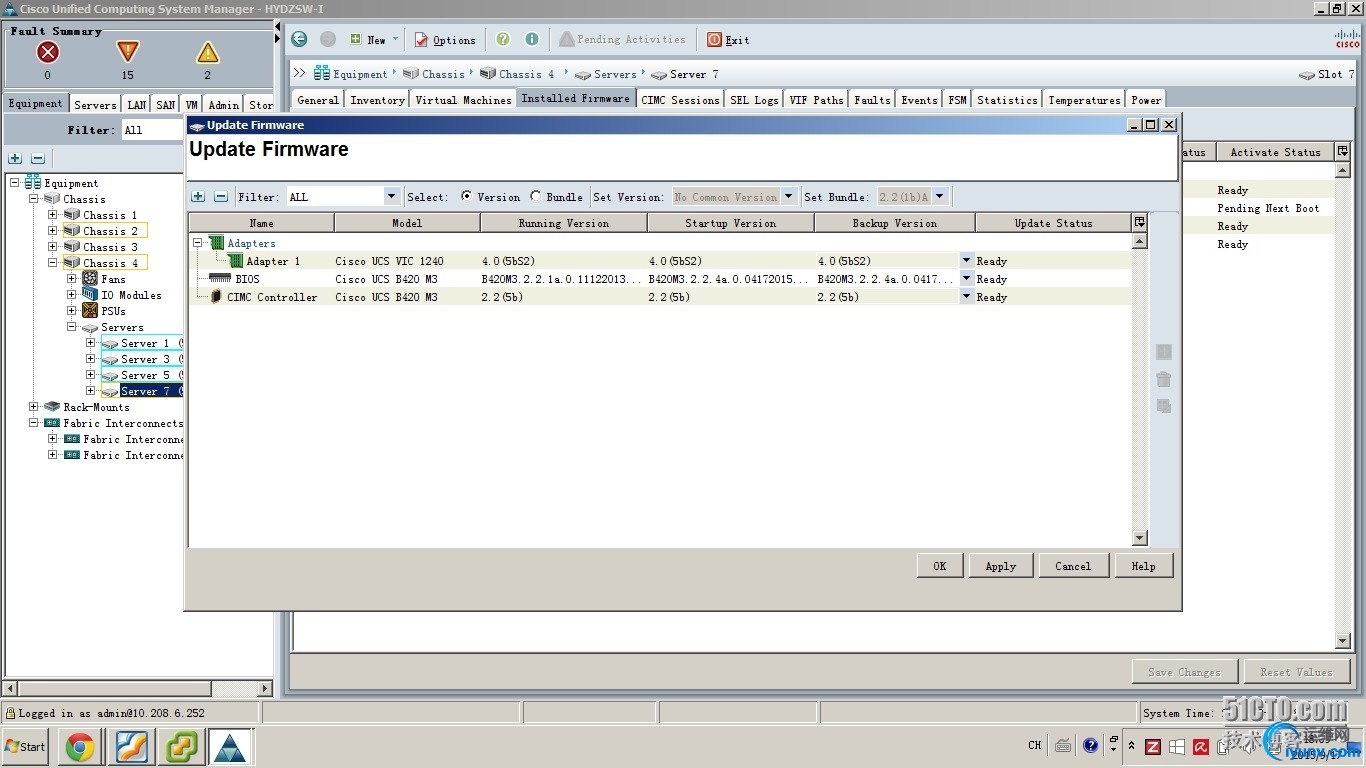Select the Bundle radio button
This screenshot has width=1366, height=768.
(x=536, y=196)
